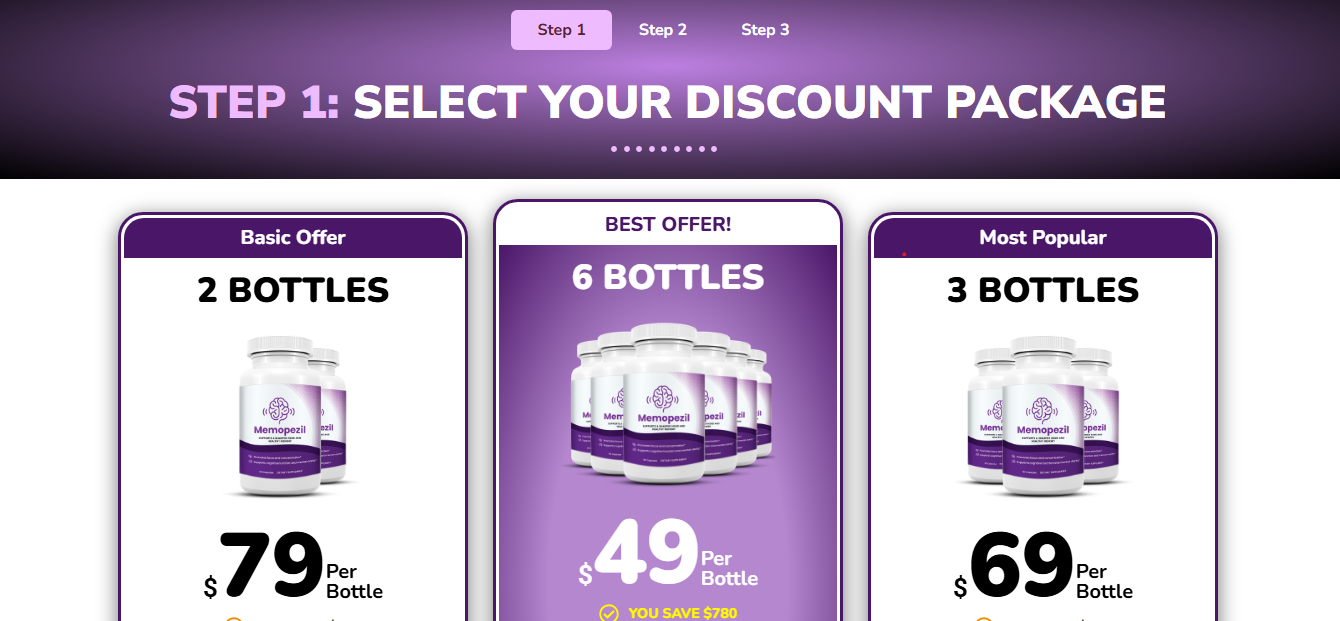Image resolution: width=1340 pixels, height=621 pixels.
Task: Select the Most Popular header banner
Action: point(1043,238)
